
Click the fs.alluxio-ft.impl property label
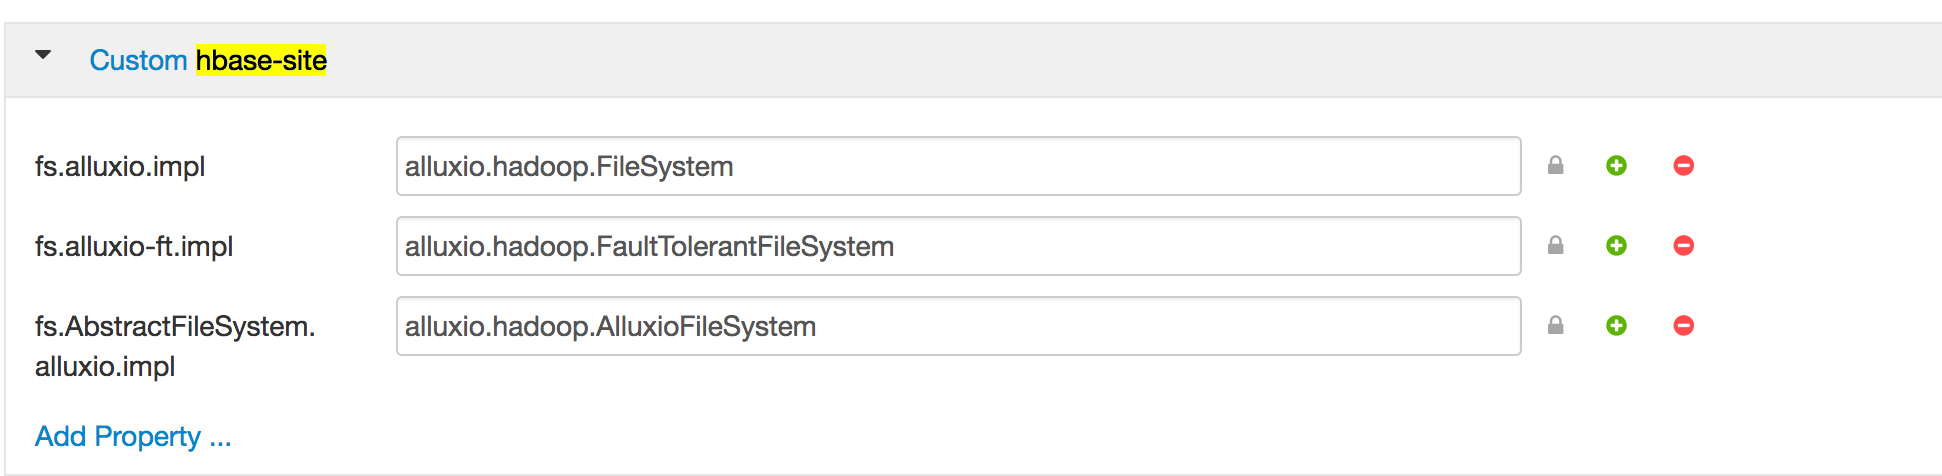click(134, 247)
